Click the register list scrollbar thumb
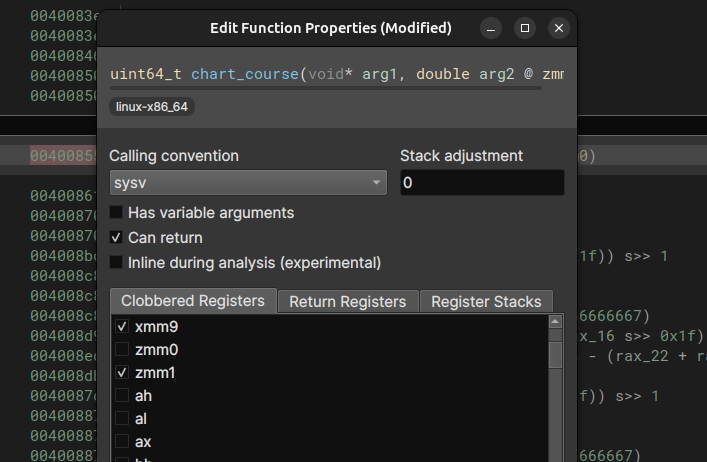The width and height of the screenshot is (707, 462). [x=555, y=355]
